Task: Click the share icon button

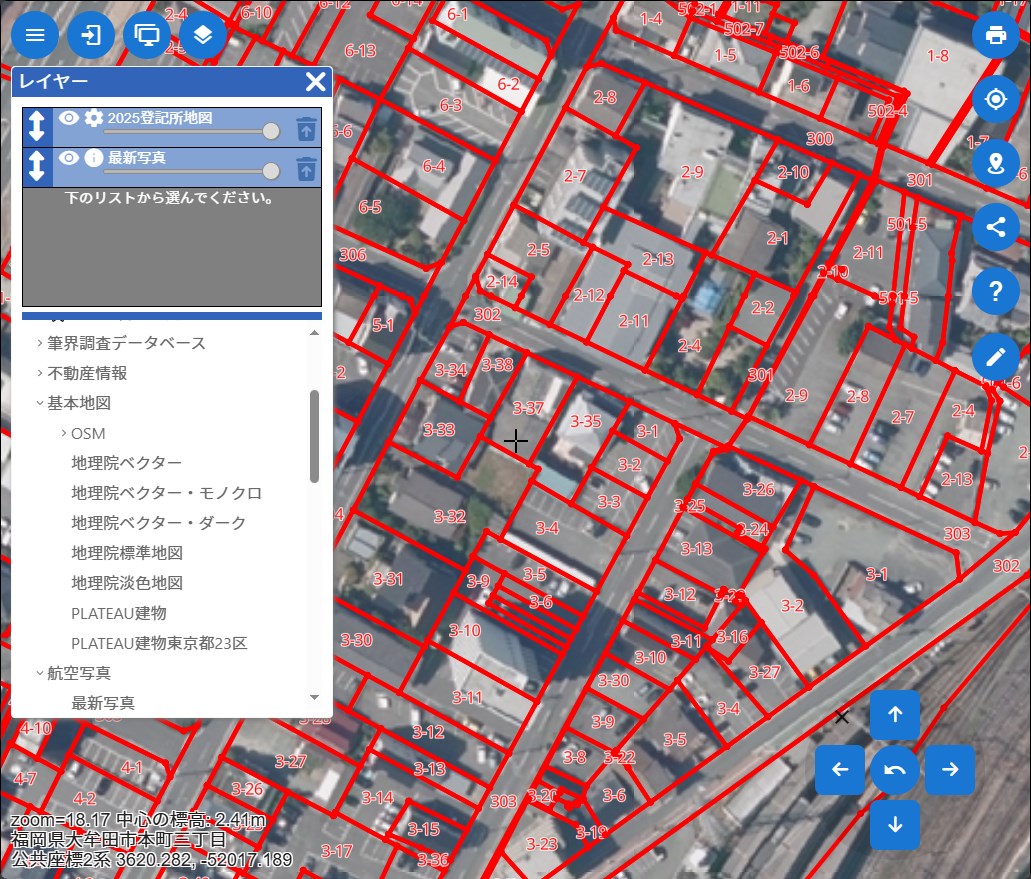Action: coord(995,226)
